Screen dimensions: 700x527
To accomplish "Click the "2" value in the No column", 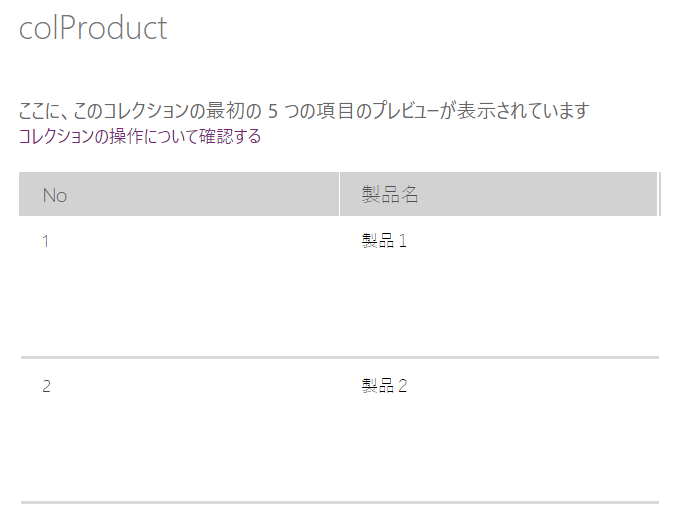I will [x=46, y=386].
